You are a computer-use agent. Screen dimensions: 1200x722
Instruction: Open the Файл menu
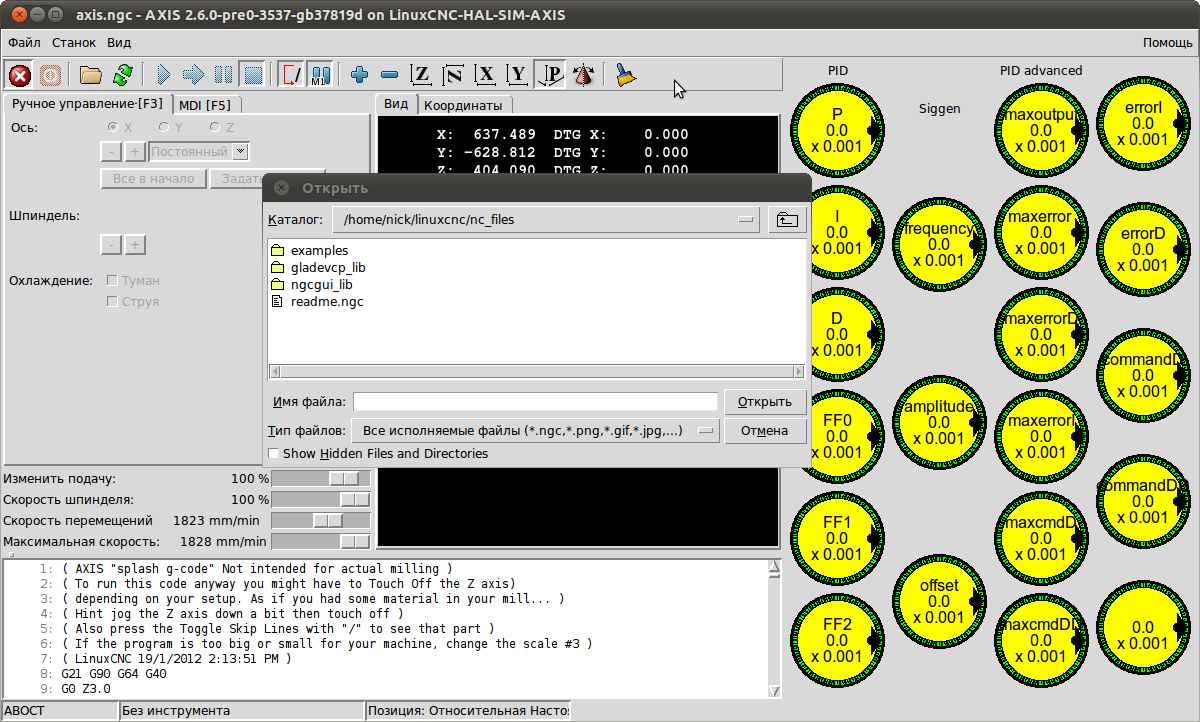tap(24, 43)
